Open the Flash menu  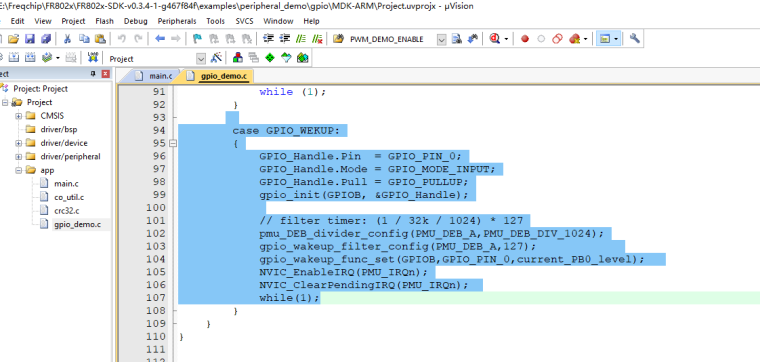[104, 21]
